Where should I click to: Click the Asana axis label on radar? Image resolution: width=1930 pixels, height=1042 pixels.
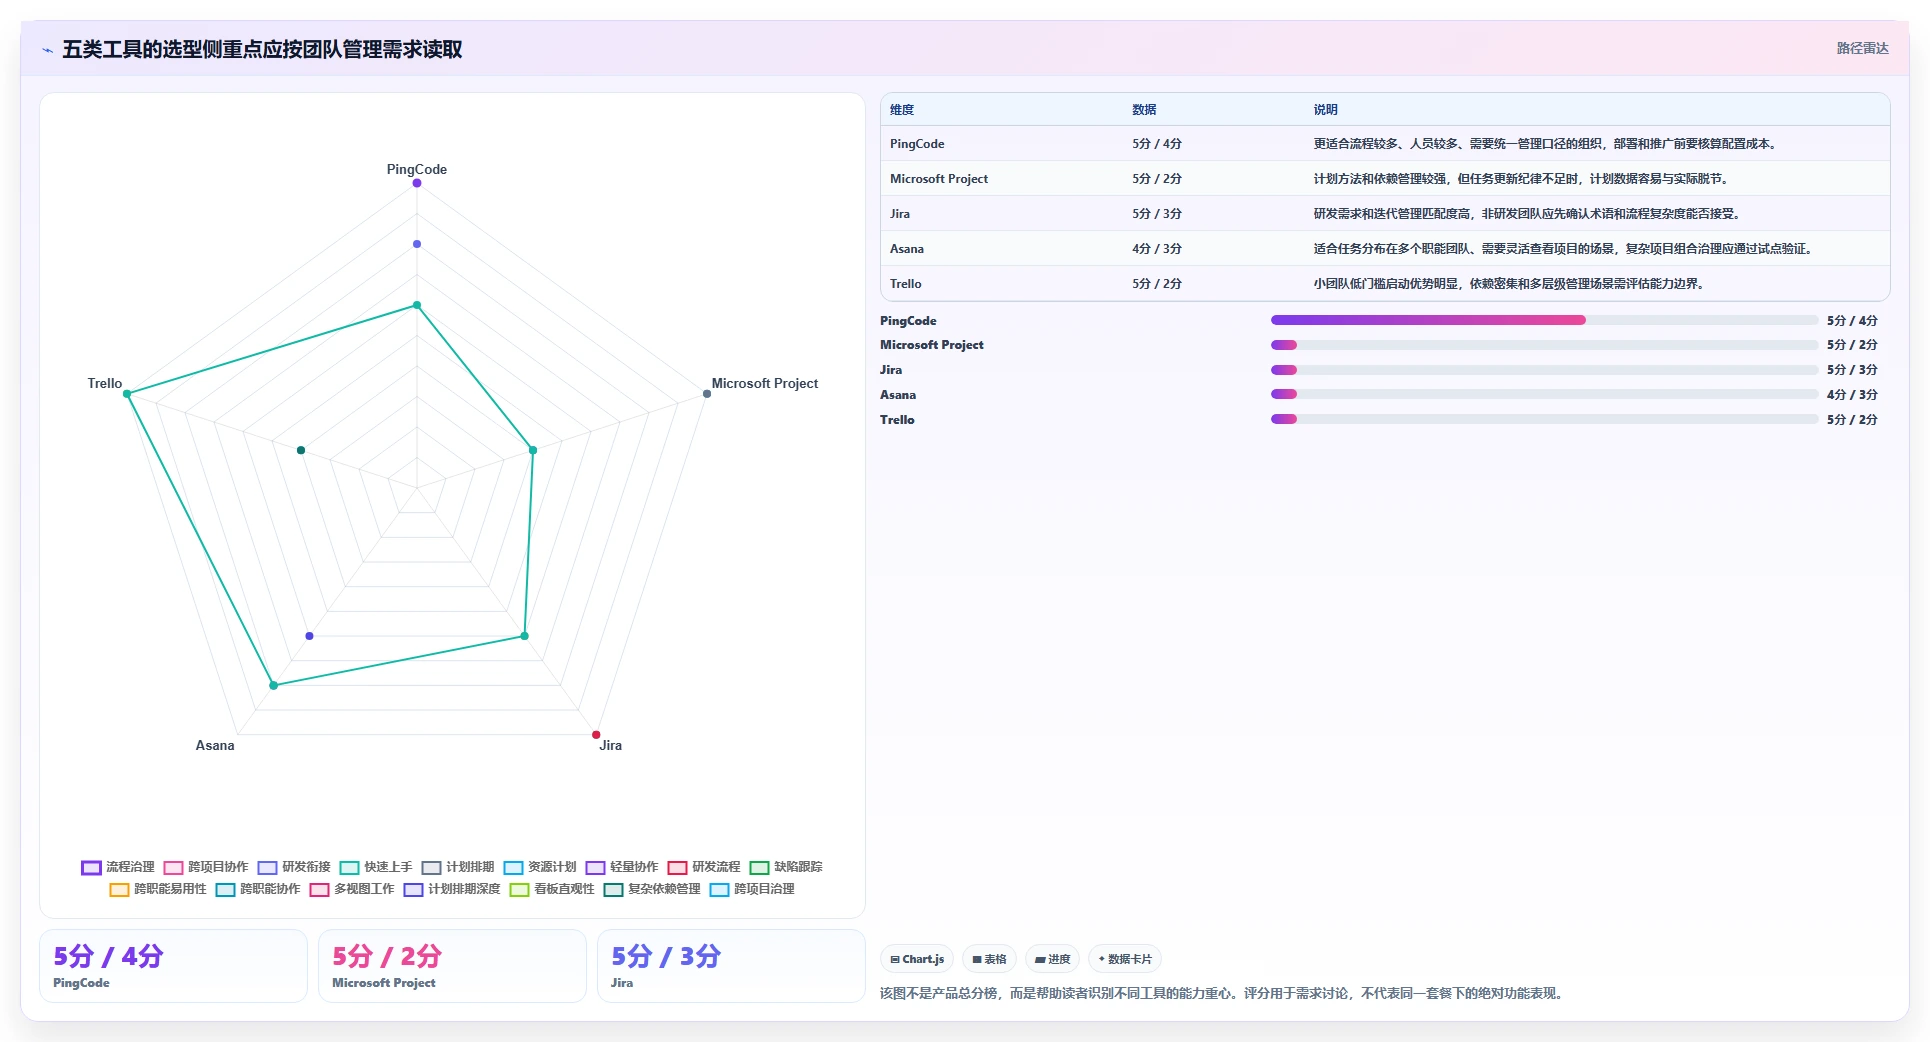click(215, 746)
